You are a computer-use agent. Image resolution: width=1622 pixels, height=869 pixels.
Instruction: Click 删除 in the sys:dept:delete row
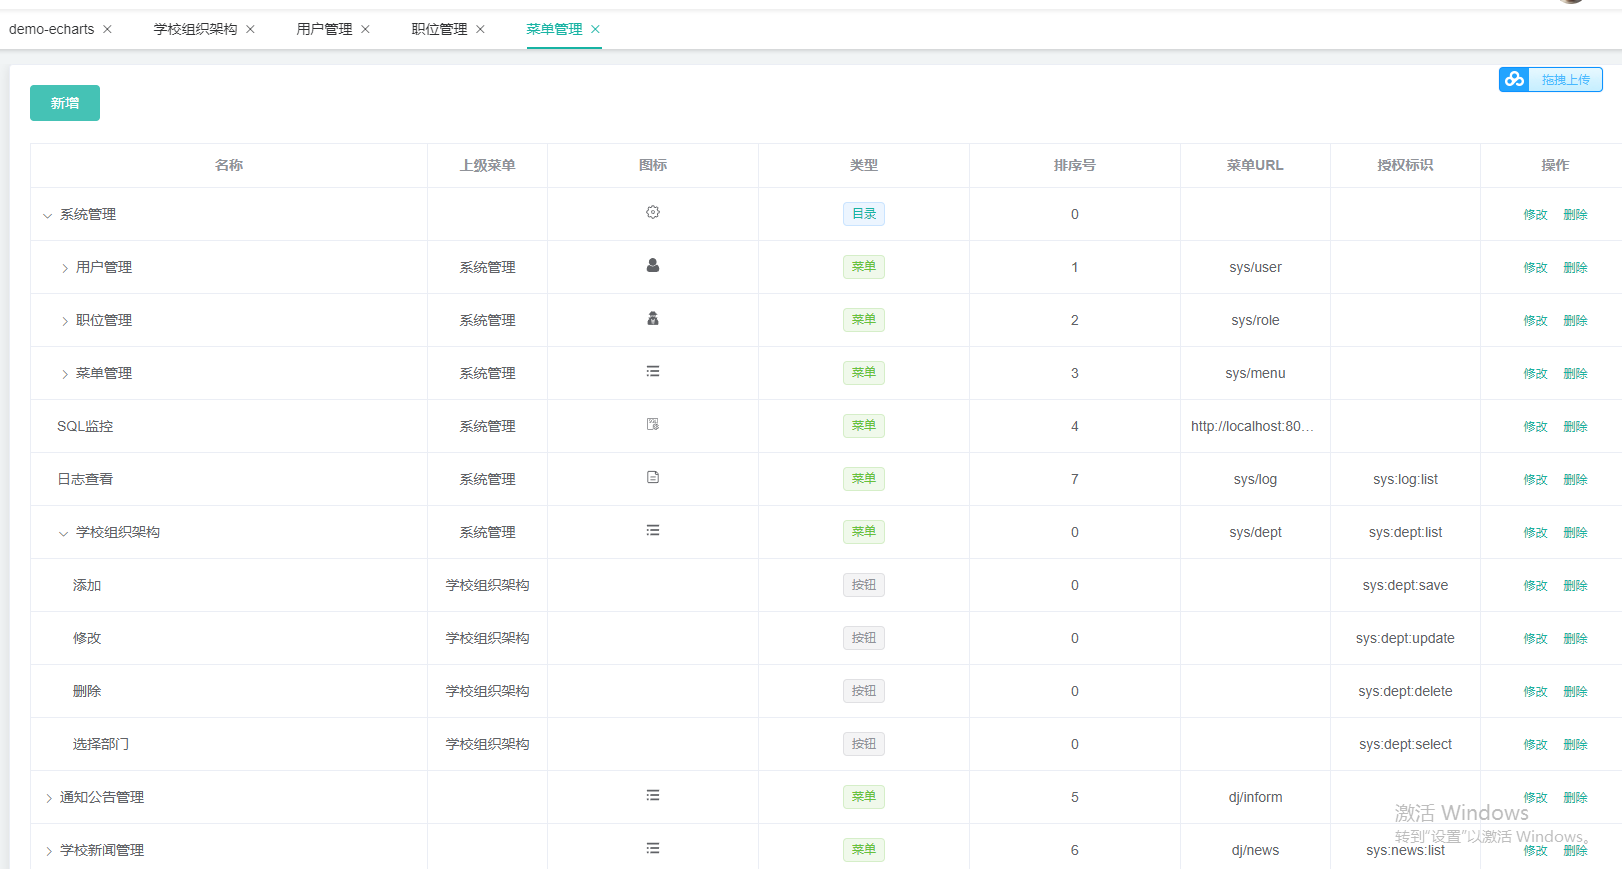(x=1575, y=692)
